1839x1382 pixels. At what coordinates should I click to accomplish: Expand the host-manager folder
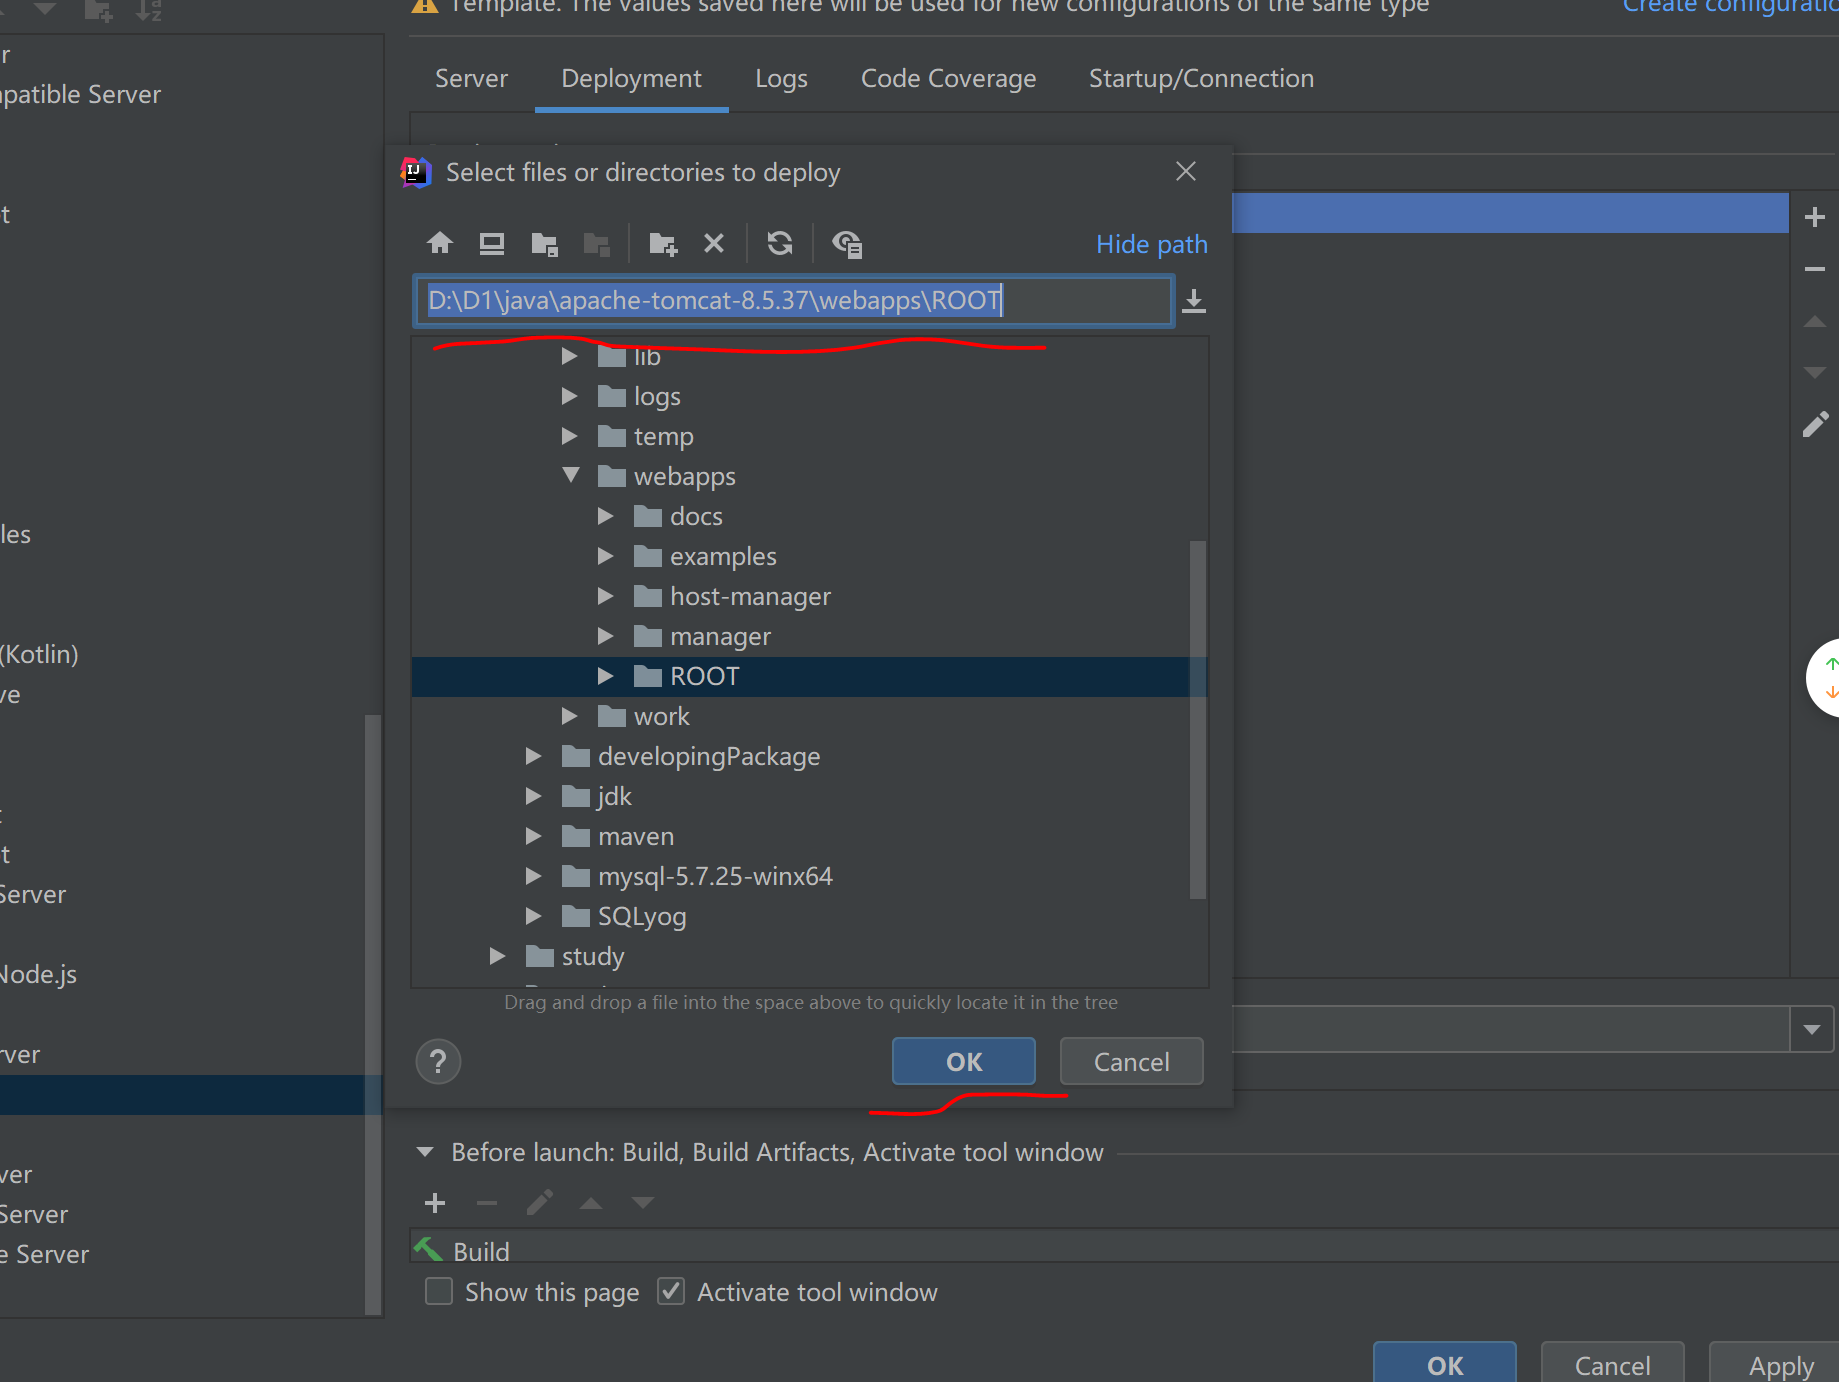coord(605,596)
